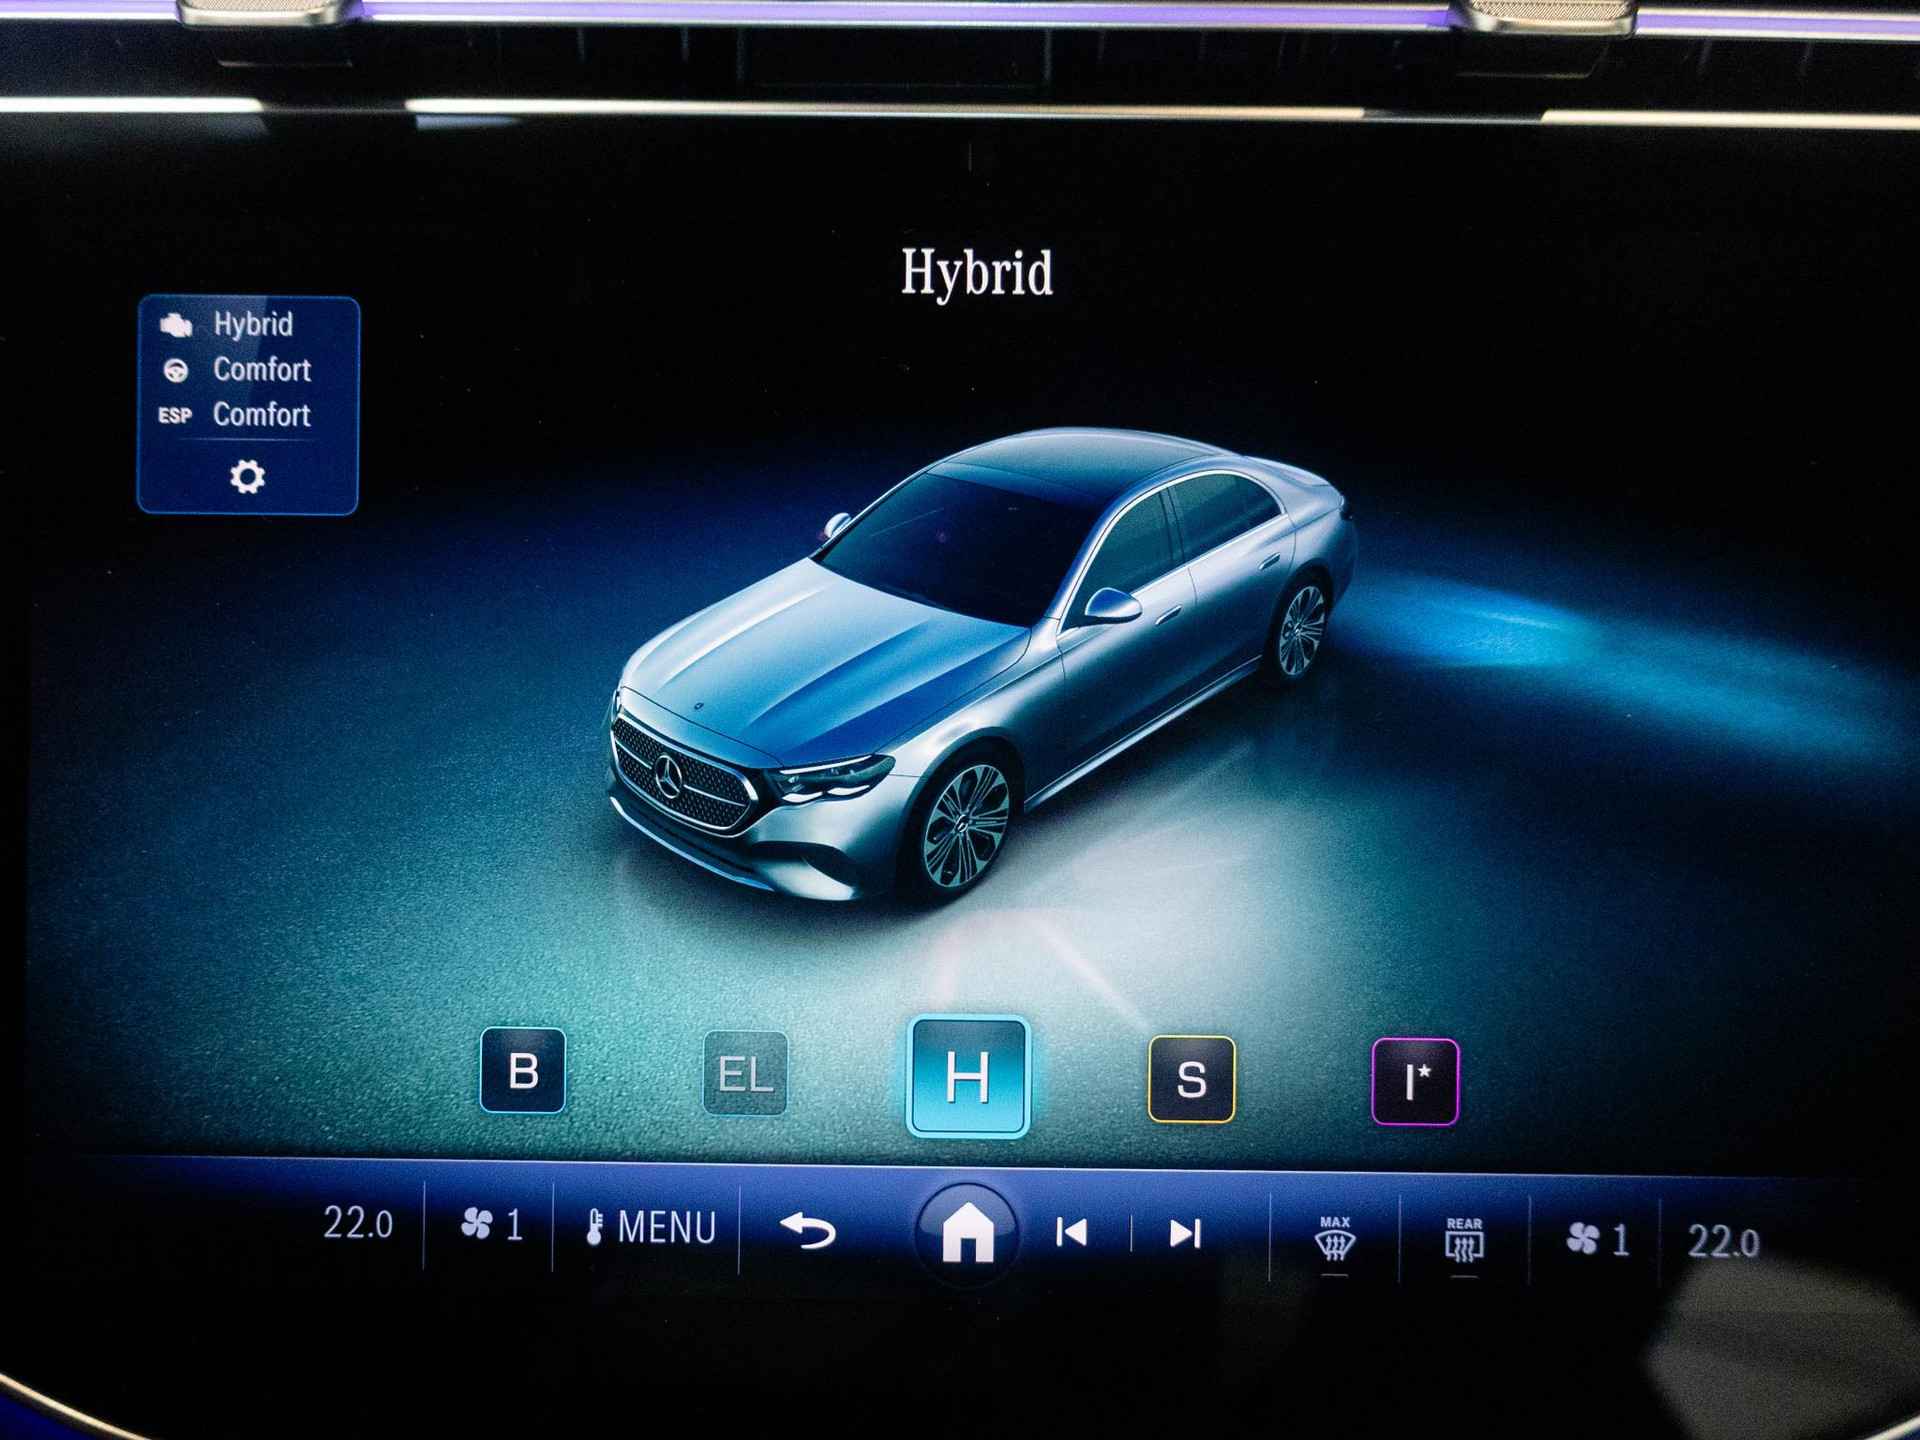This screenshot has width=1920, height=1440.
Task: Go back with the return arrow
Action: [x=808, y=1230]
